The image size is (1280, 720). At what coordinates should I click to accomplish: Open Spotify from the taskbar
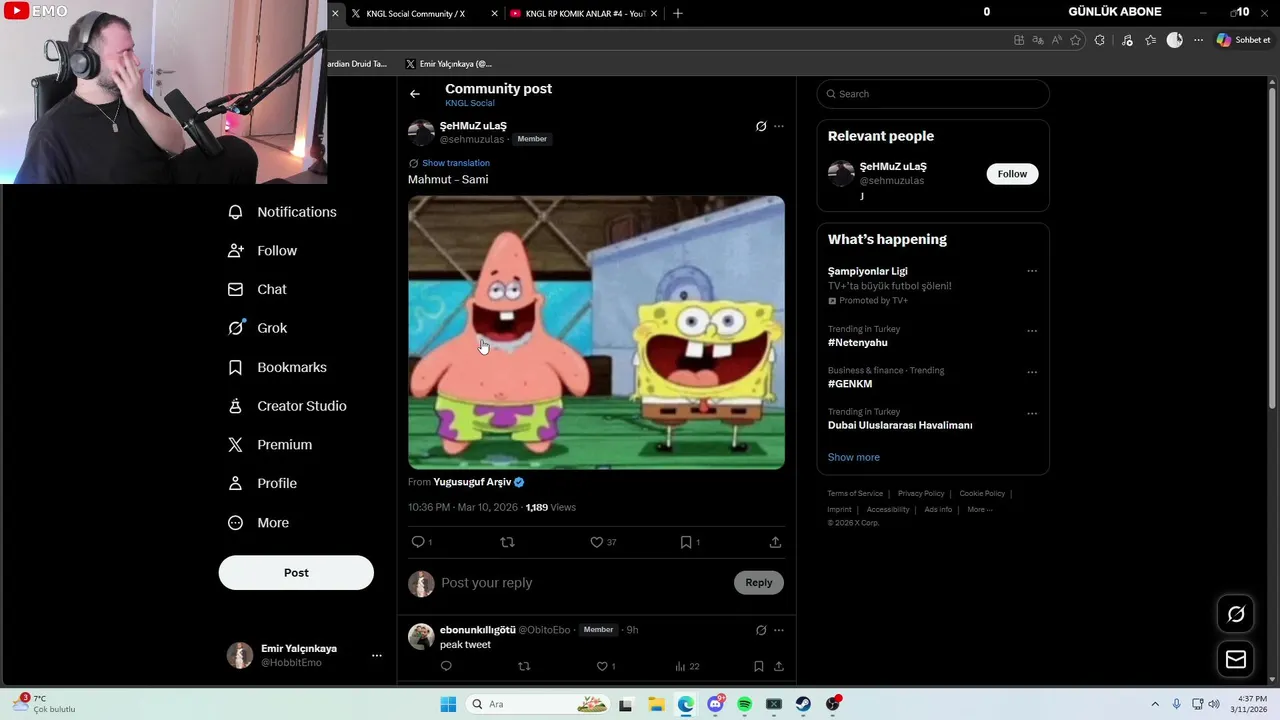click(x=745, y=704)
